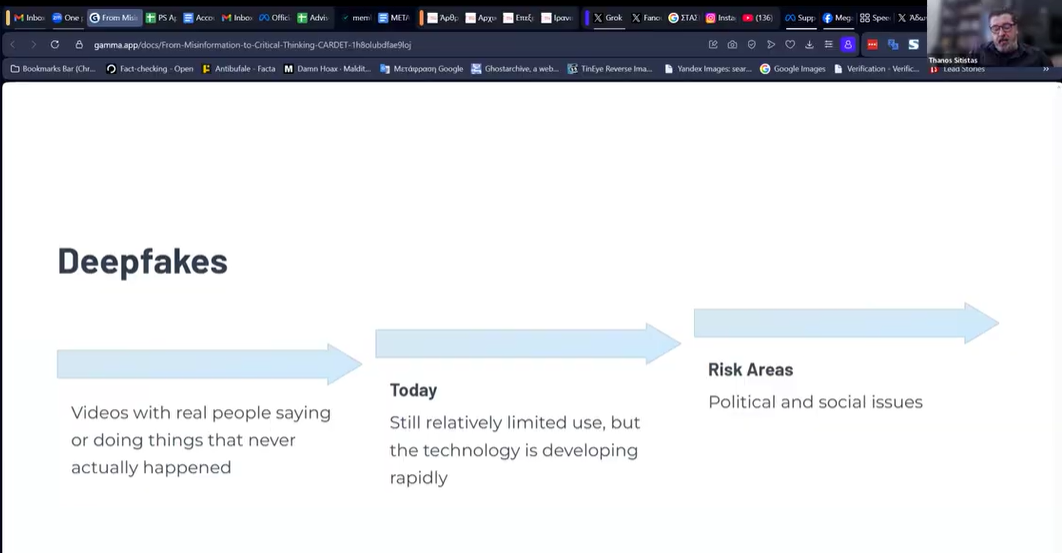Open the X 'Fano' tab

click(x=645, y=18)
